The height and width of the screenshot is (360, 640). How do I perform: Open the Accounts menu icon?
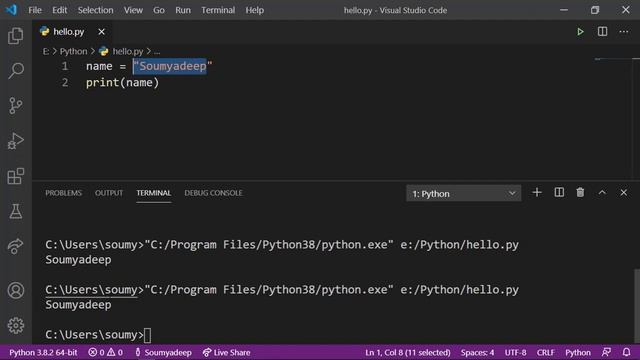click(x=16, y=290)
